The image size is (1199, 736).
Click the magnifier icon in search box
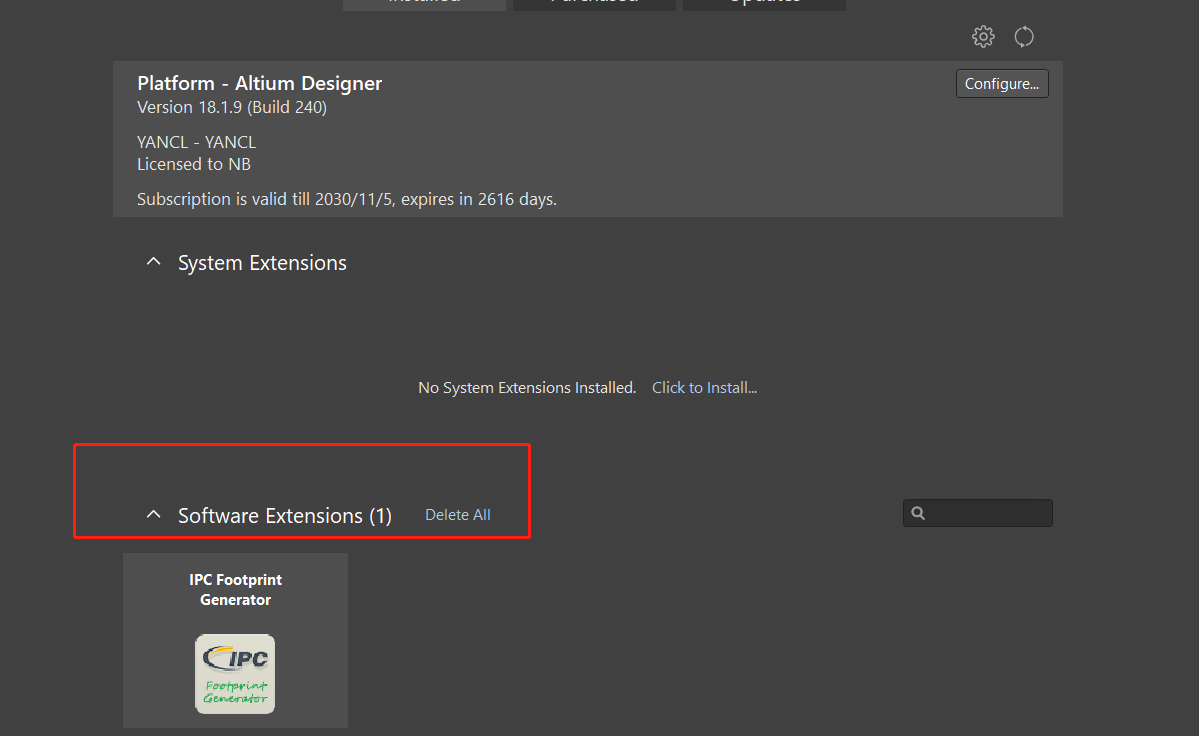[919, 513]
